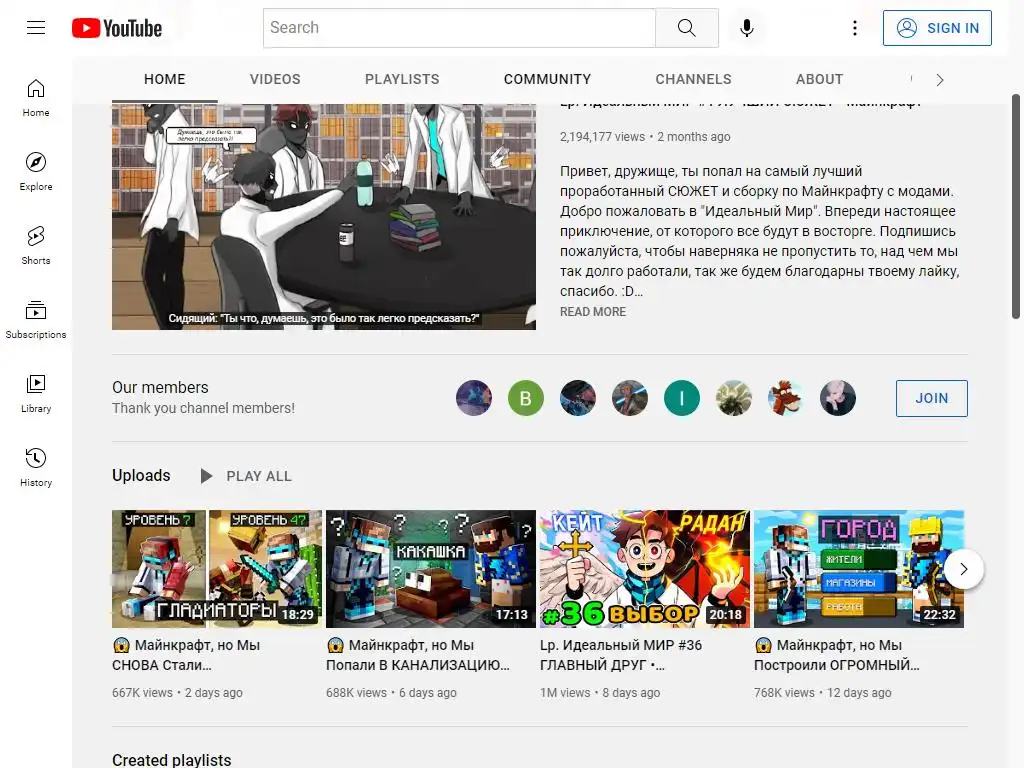The image size is (1024, 768).
Task: Click the green 'B' member avatar
Action: (526, 398)
